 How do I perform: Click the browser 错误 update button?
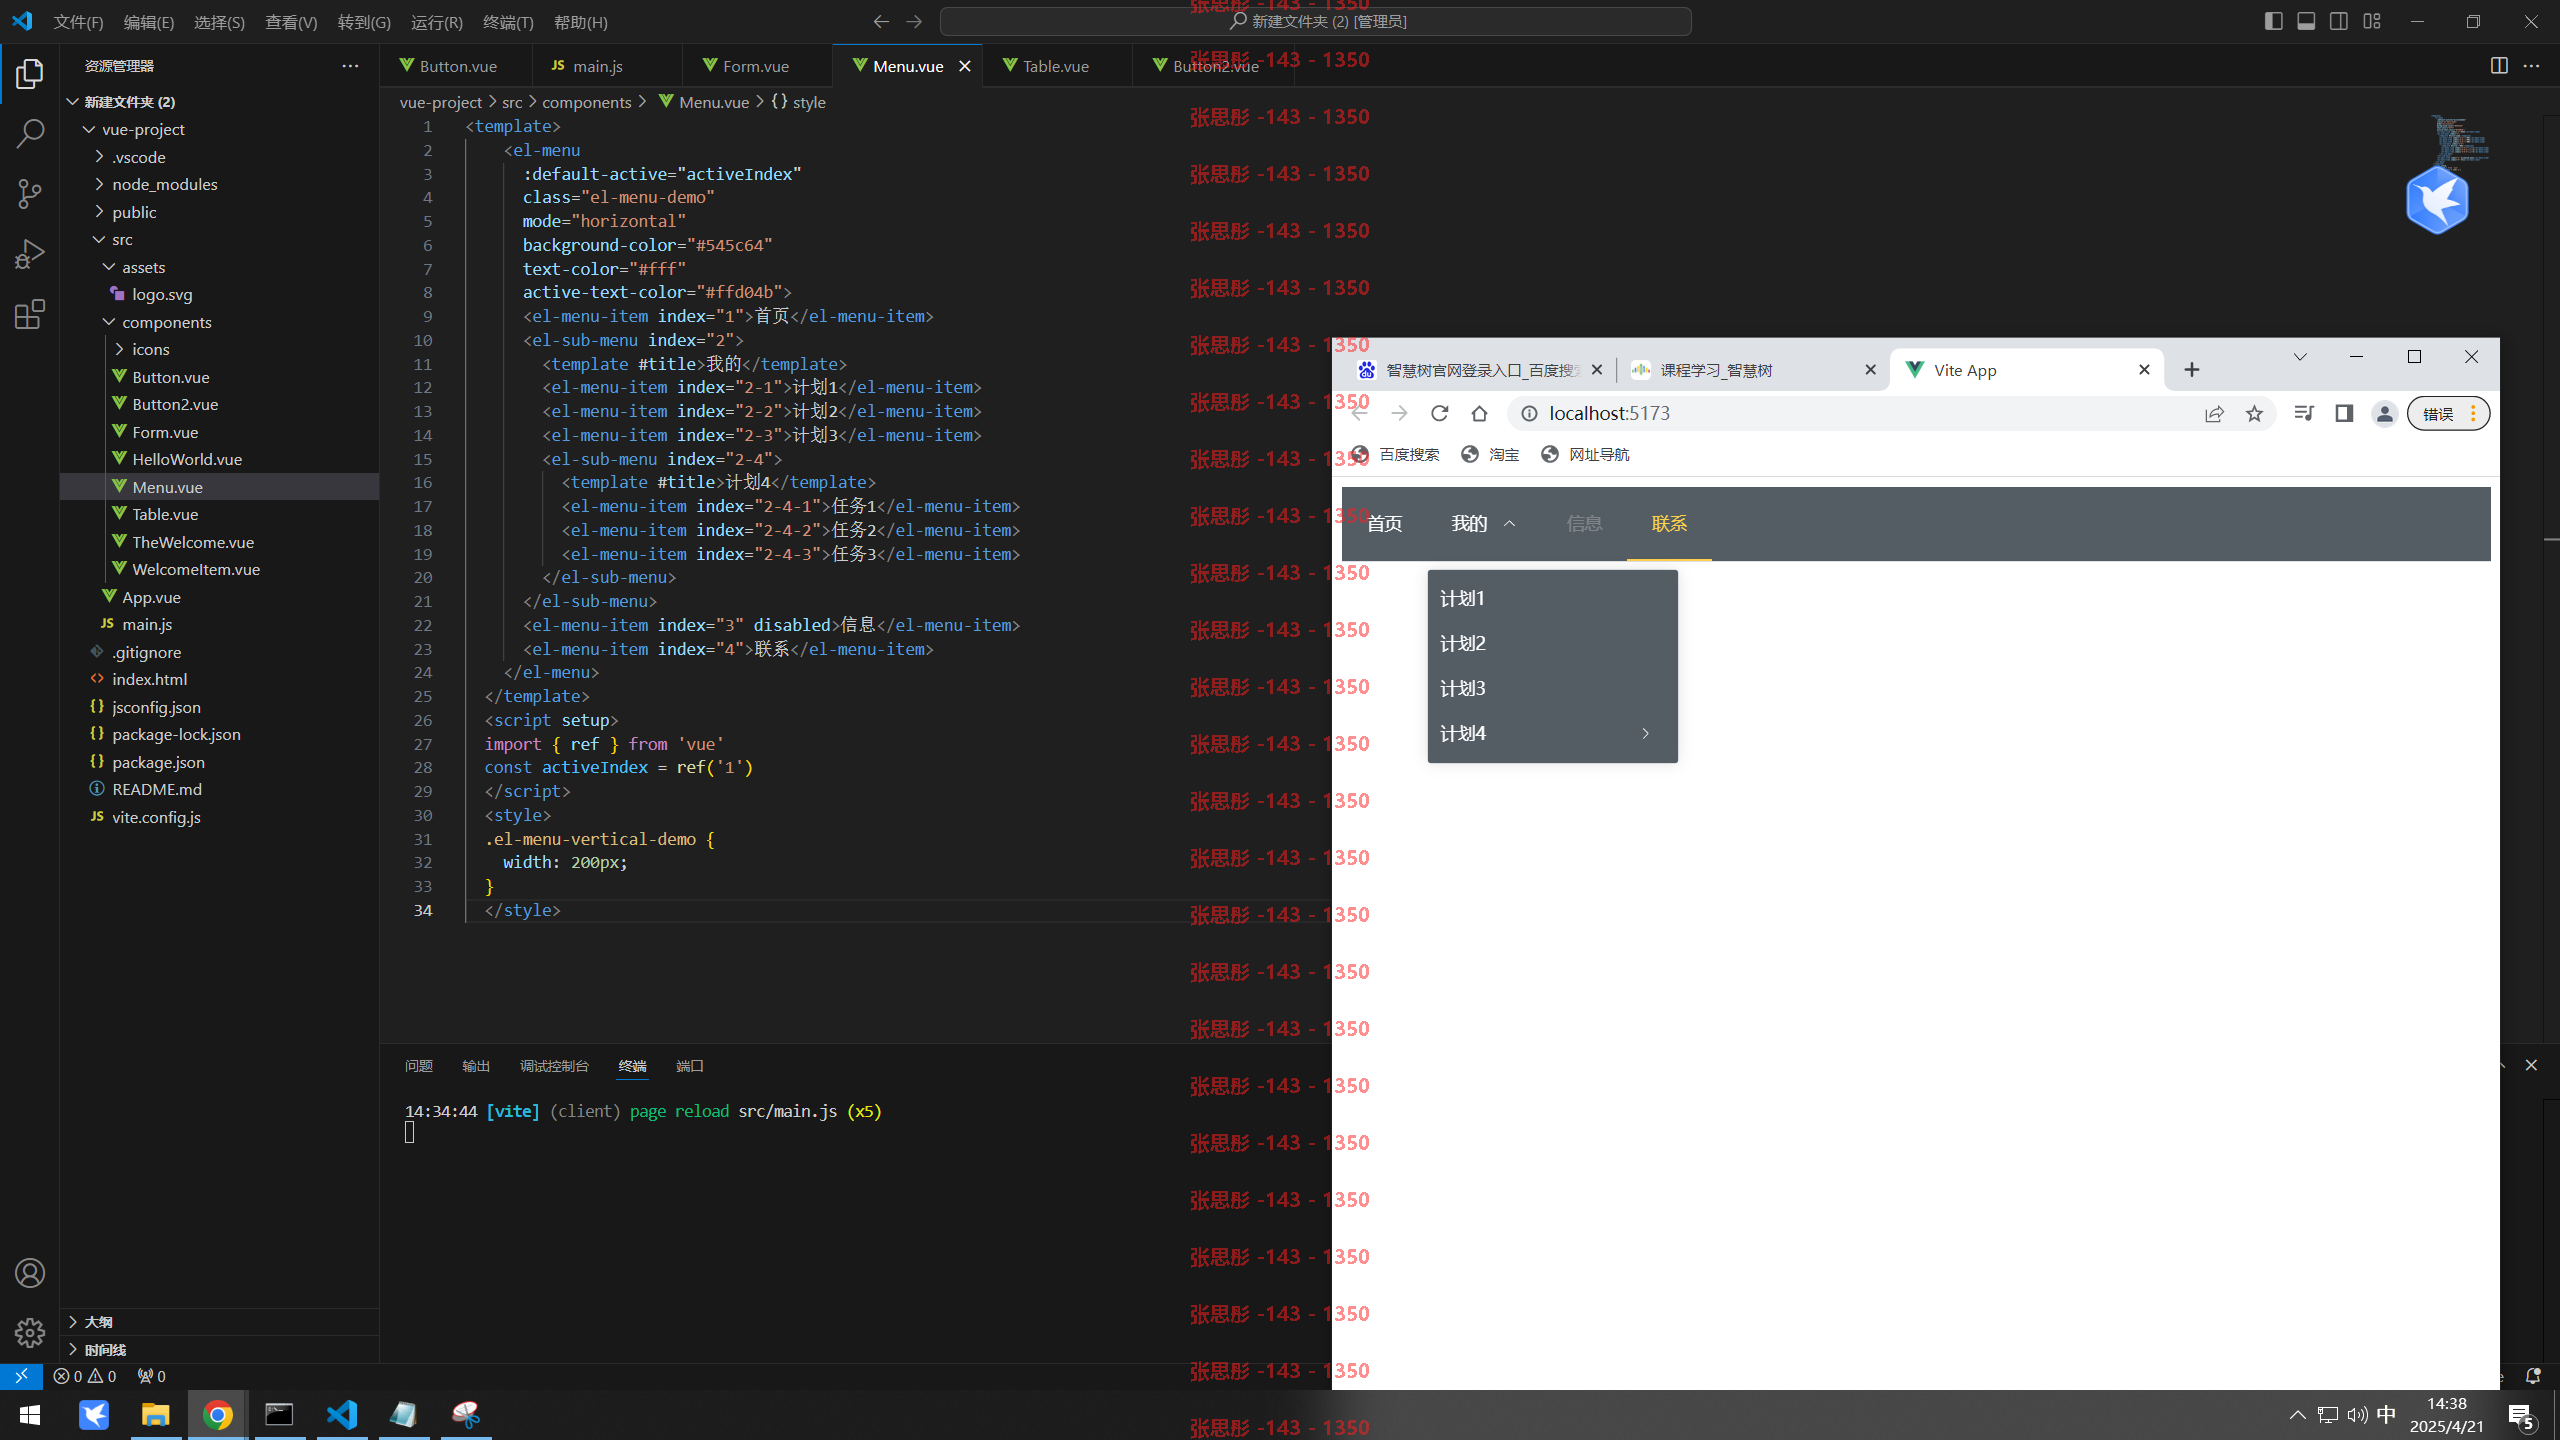(2448, 413)
